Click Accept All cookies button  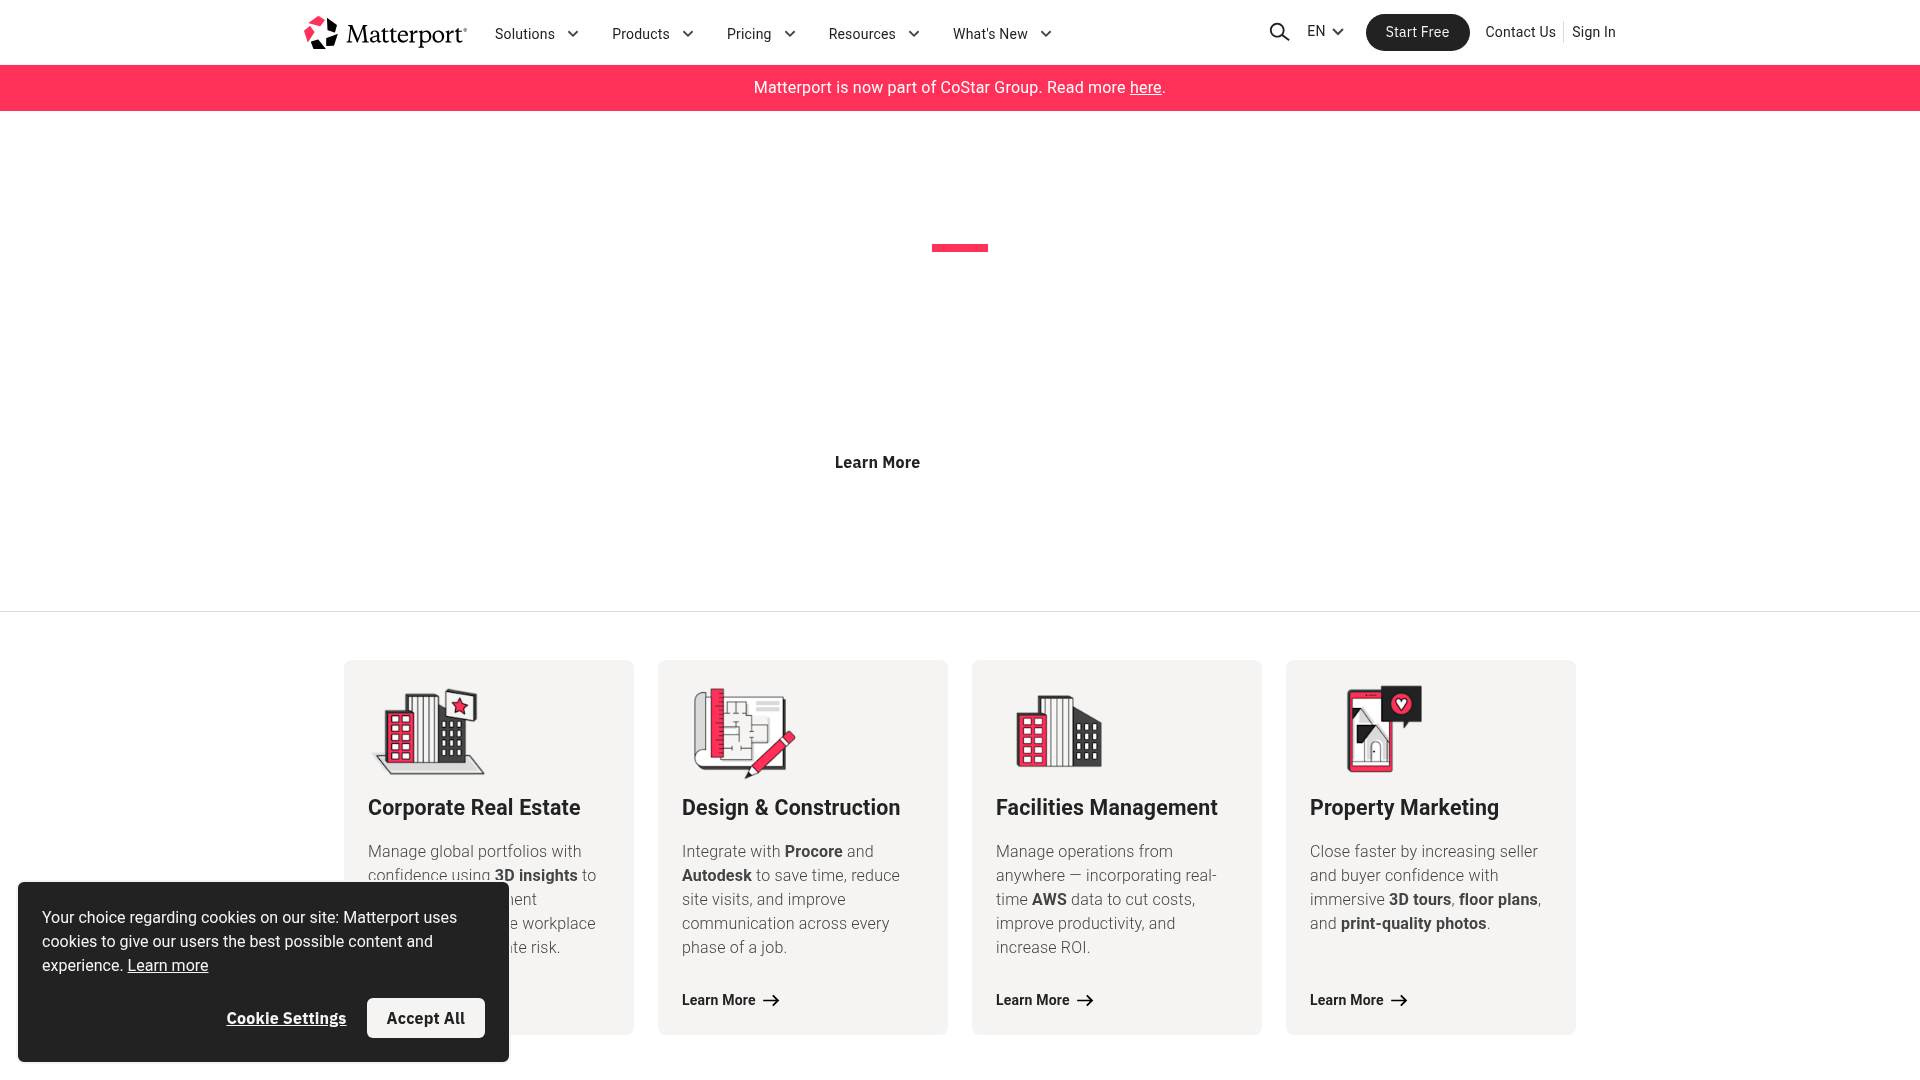pos(425,1018)
